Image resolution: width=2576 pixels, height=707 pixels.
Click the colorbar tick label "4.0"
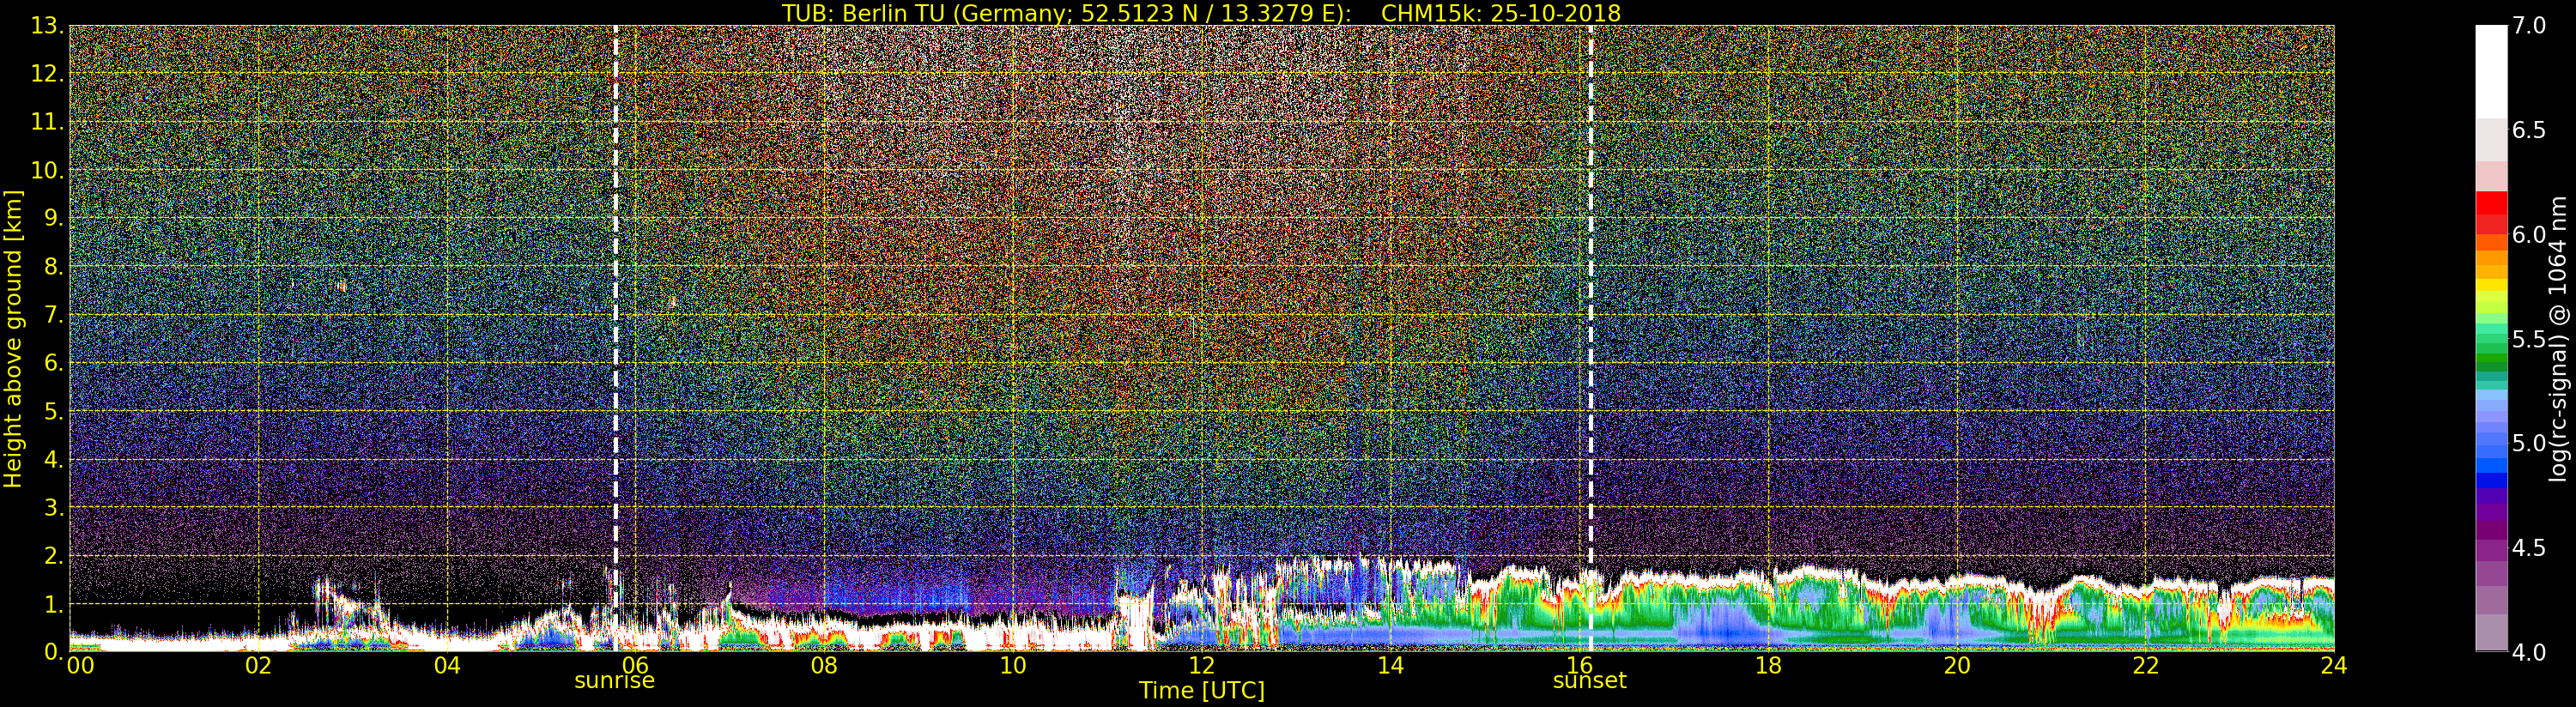[2529, 652]
